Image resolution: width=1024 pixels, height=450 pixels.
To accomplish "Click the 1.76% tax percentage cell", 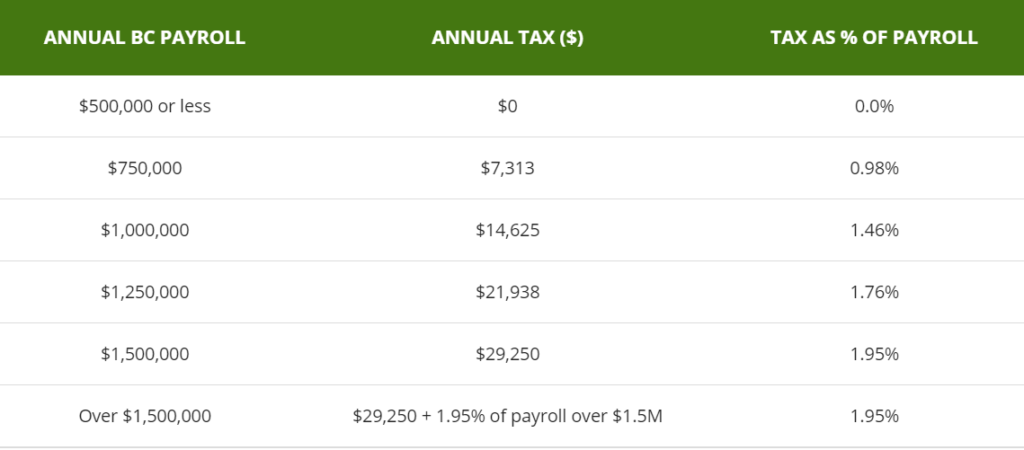I will click(874, 292).
